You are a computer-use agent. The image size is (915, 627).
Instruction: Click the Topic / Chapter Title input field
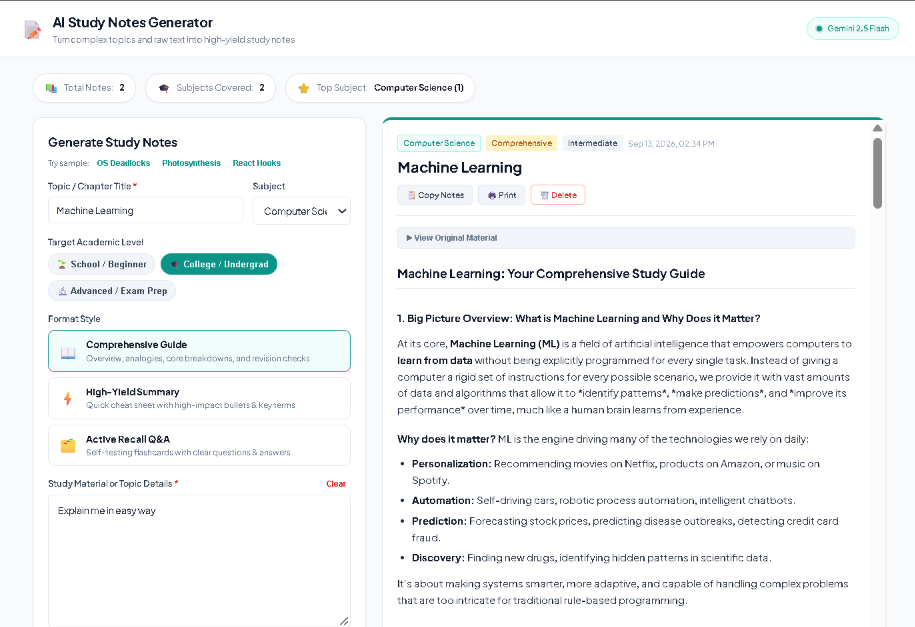click(145, 211)
